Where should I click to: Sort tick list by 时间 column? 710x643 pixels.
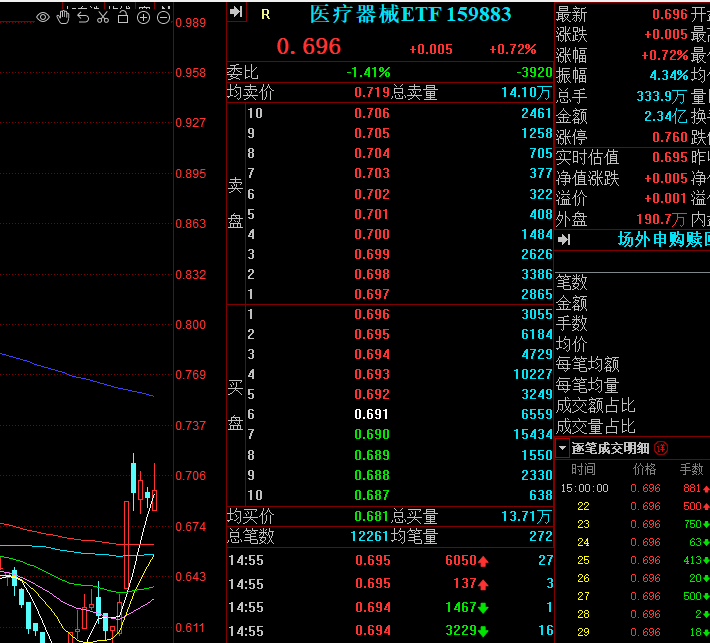tap(583, 469)
